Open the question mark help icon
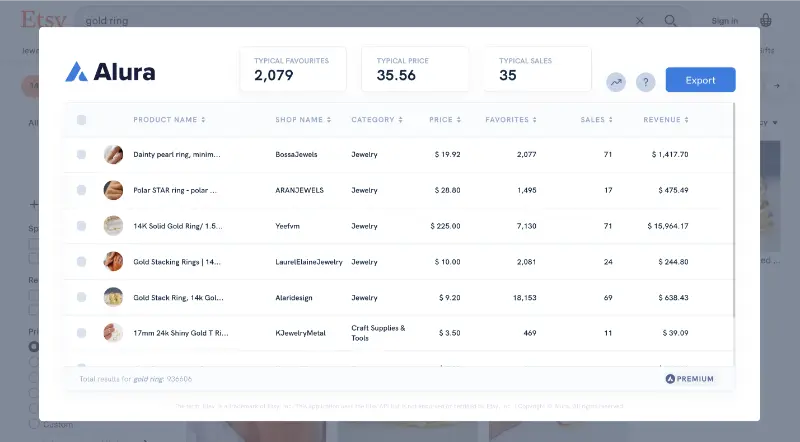The image size is (800, 442). tap(646, 82)
